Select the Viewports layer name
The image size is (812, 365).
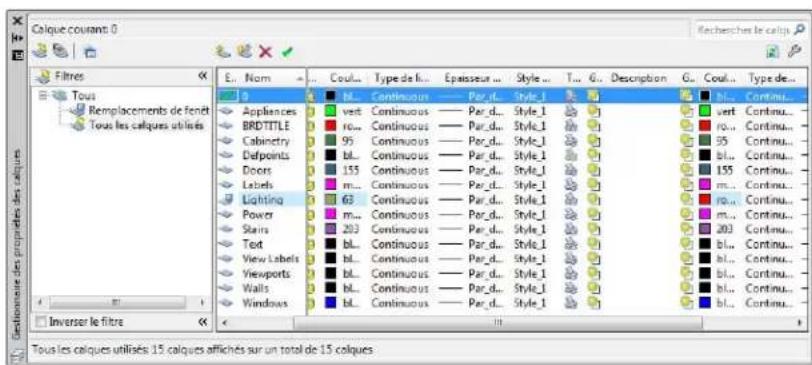(x=266, y=273)
